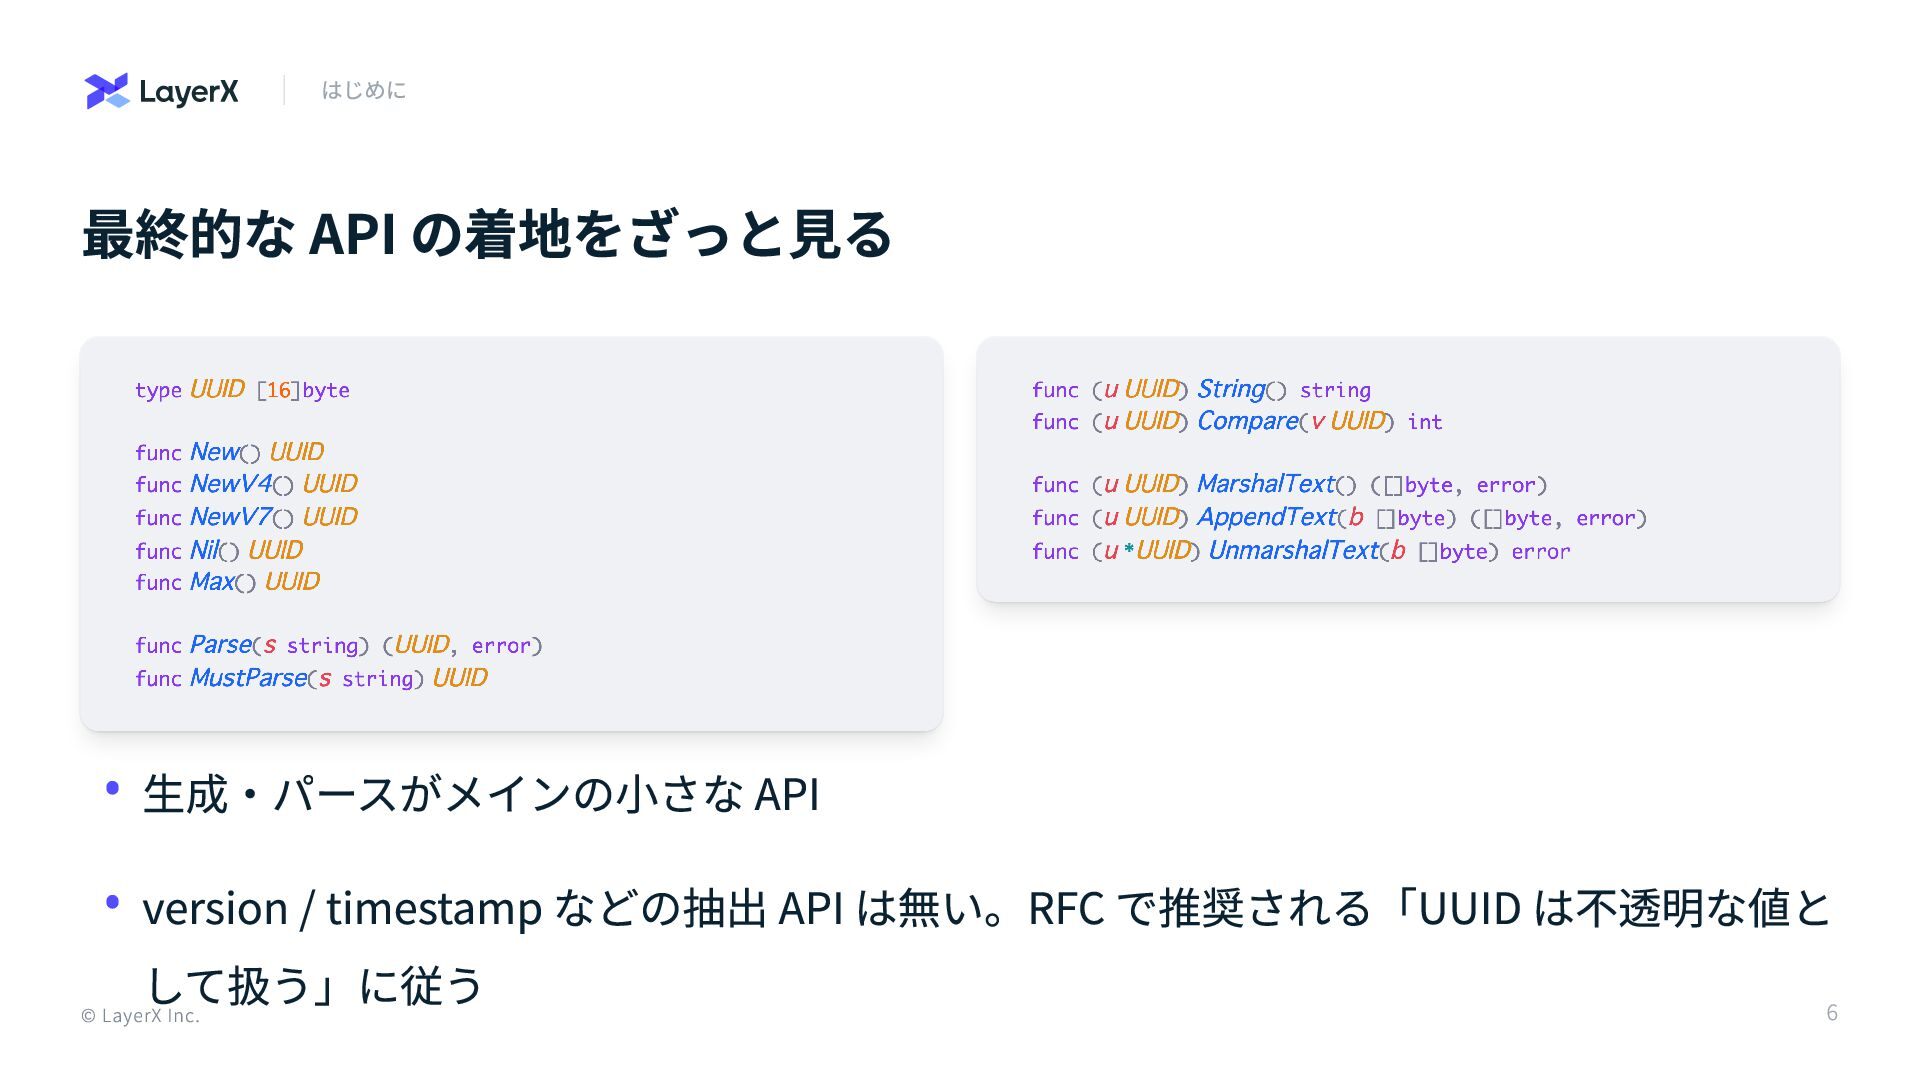
Task: Click the type UUID [16]byte line
Action: click(x=242, y=389)
